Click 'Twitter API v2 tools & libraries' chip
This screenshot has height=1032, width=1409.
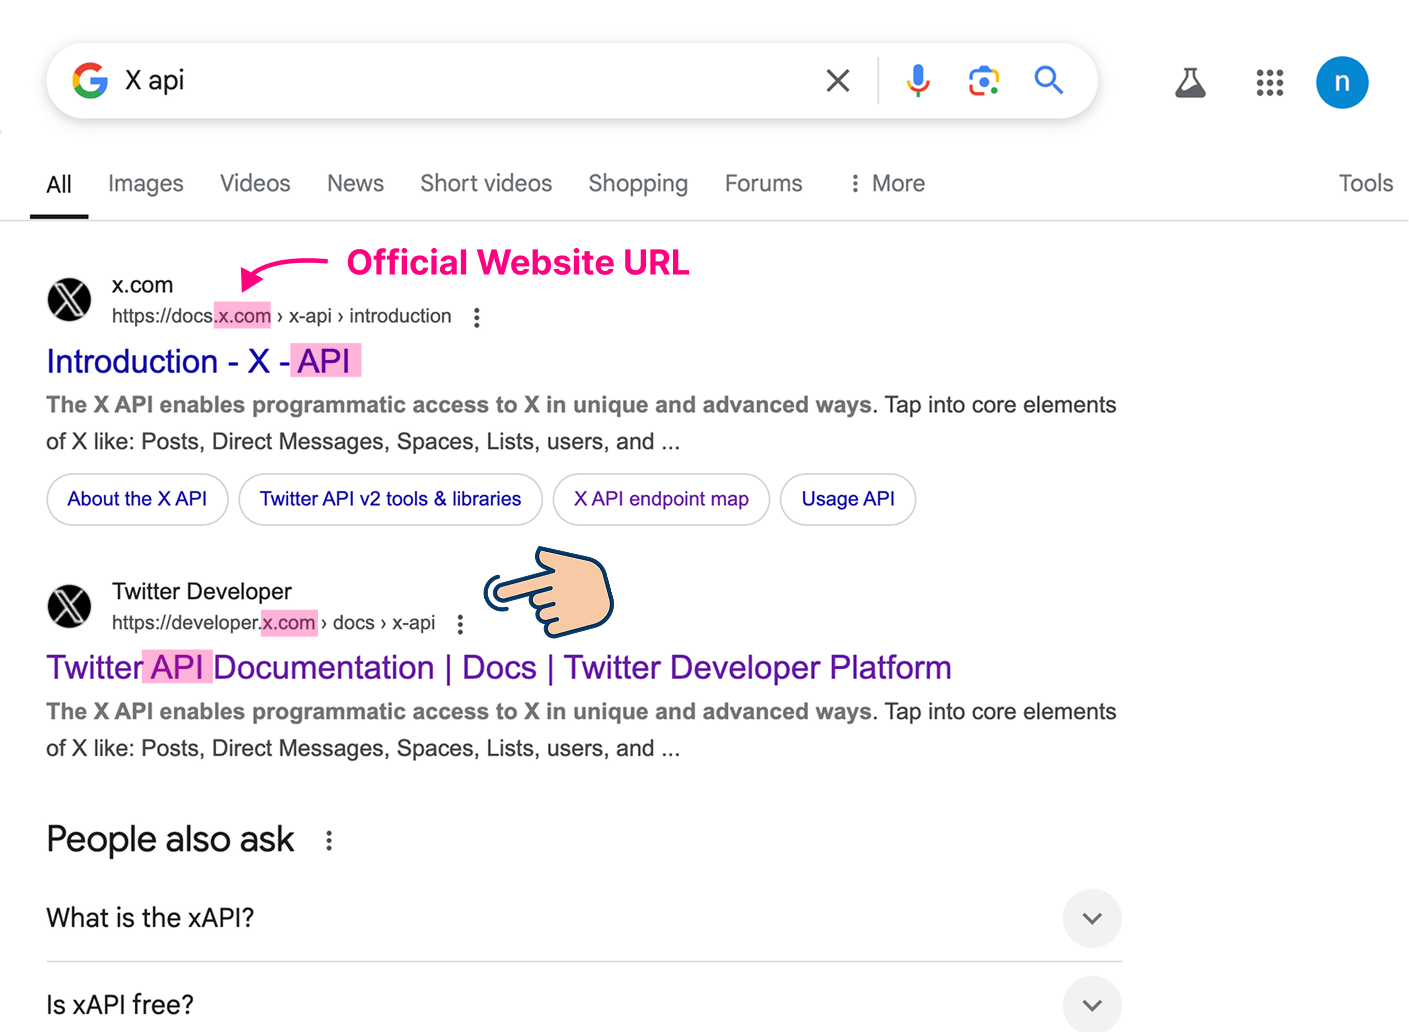[x=390, y=499]
